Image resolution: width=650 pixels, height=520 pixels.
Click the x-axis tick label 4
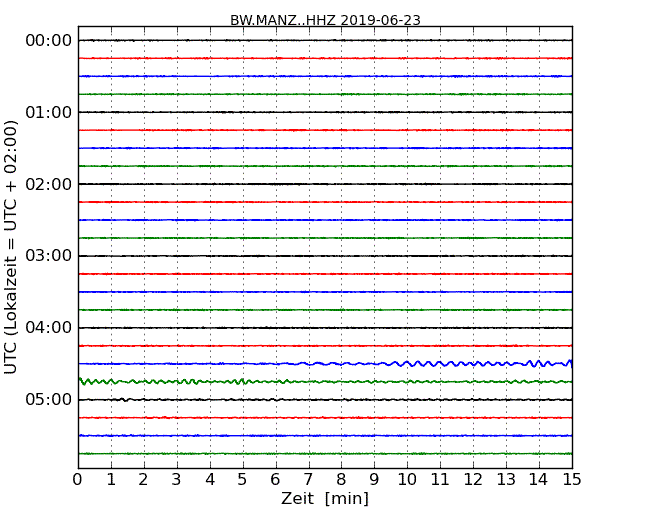click(x=210, y=480)
